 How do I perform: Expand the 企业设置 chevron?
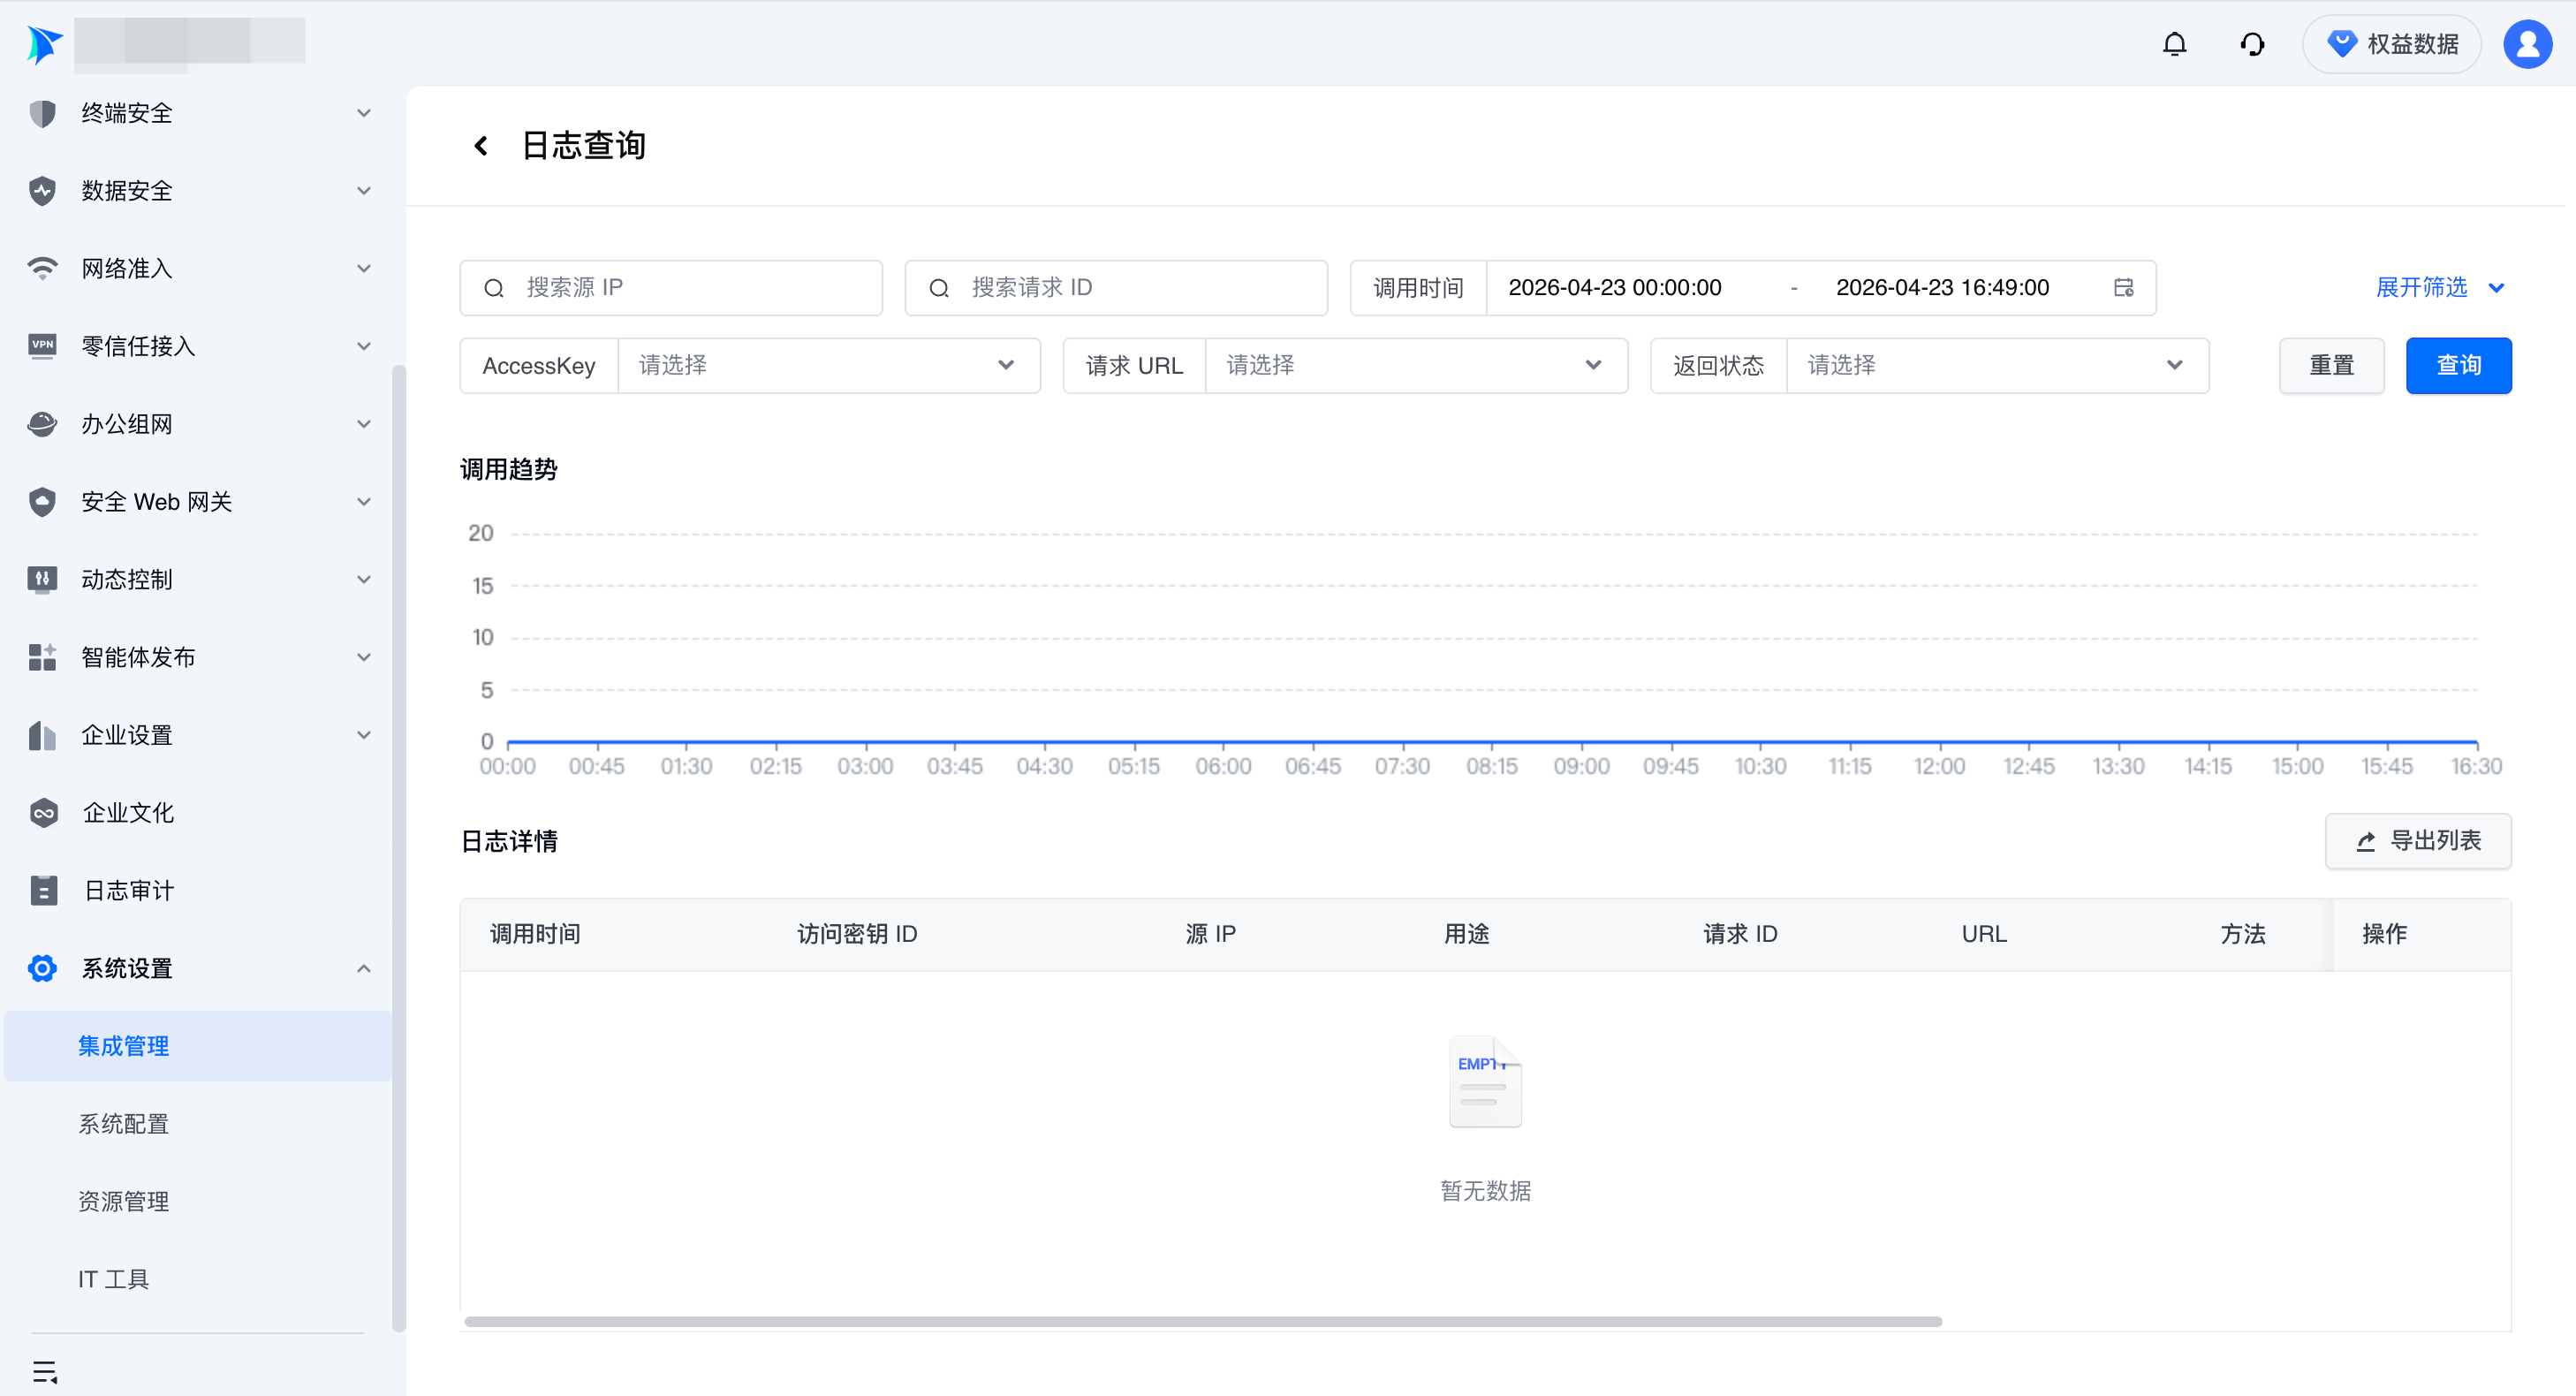pos(364,735)
